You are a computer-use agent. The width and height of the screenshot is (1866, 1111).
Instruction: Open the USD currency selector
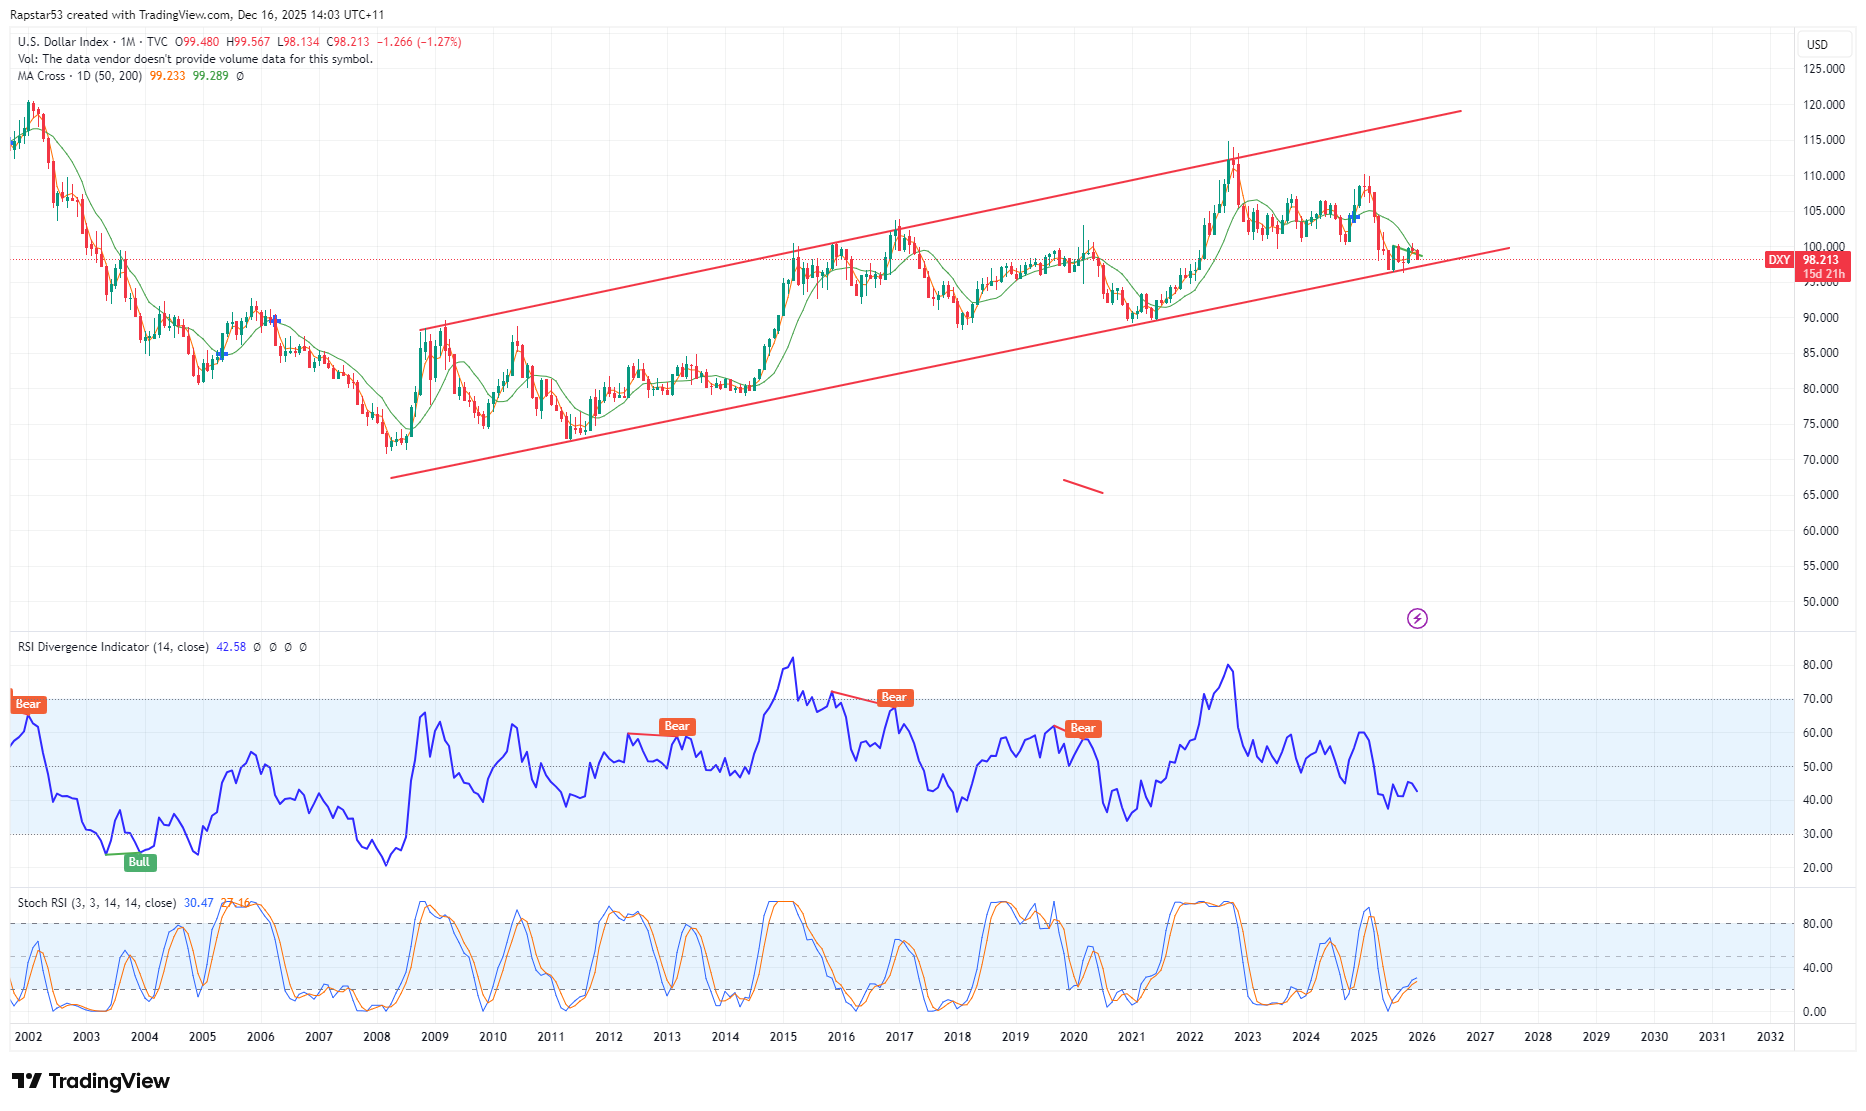coord(1817,44)
